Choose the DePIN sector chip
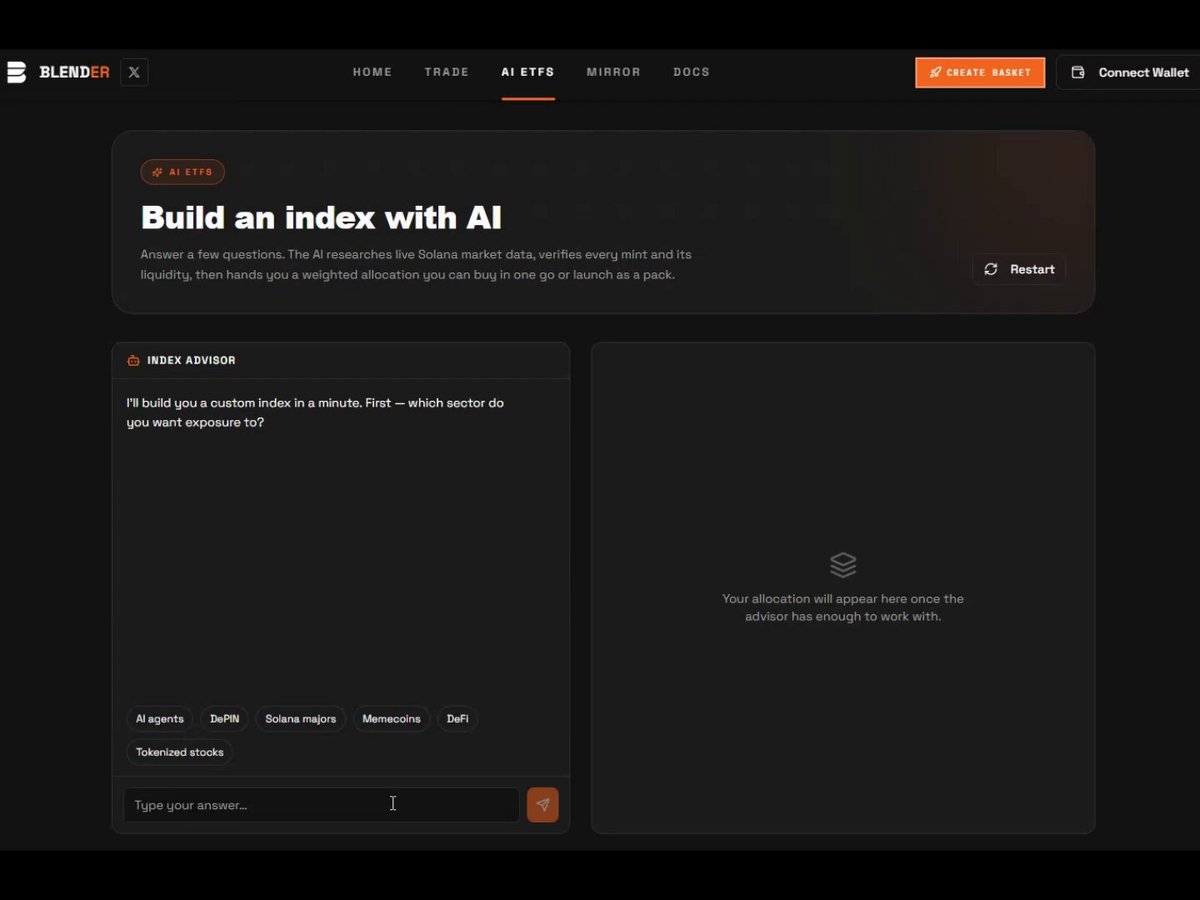 click(224, 719)
